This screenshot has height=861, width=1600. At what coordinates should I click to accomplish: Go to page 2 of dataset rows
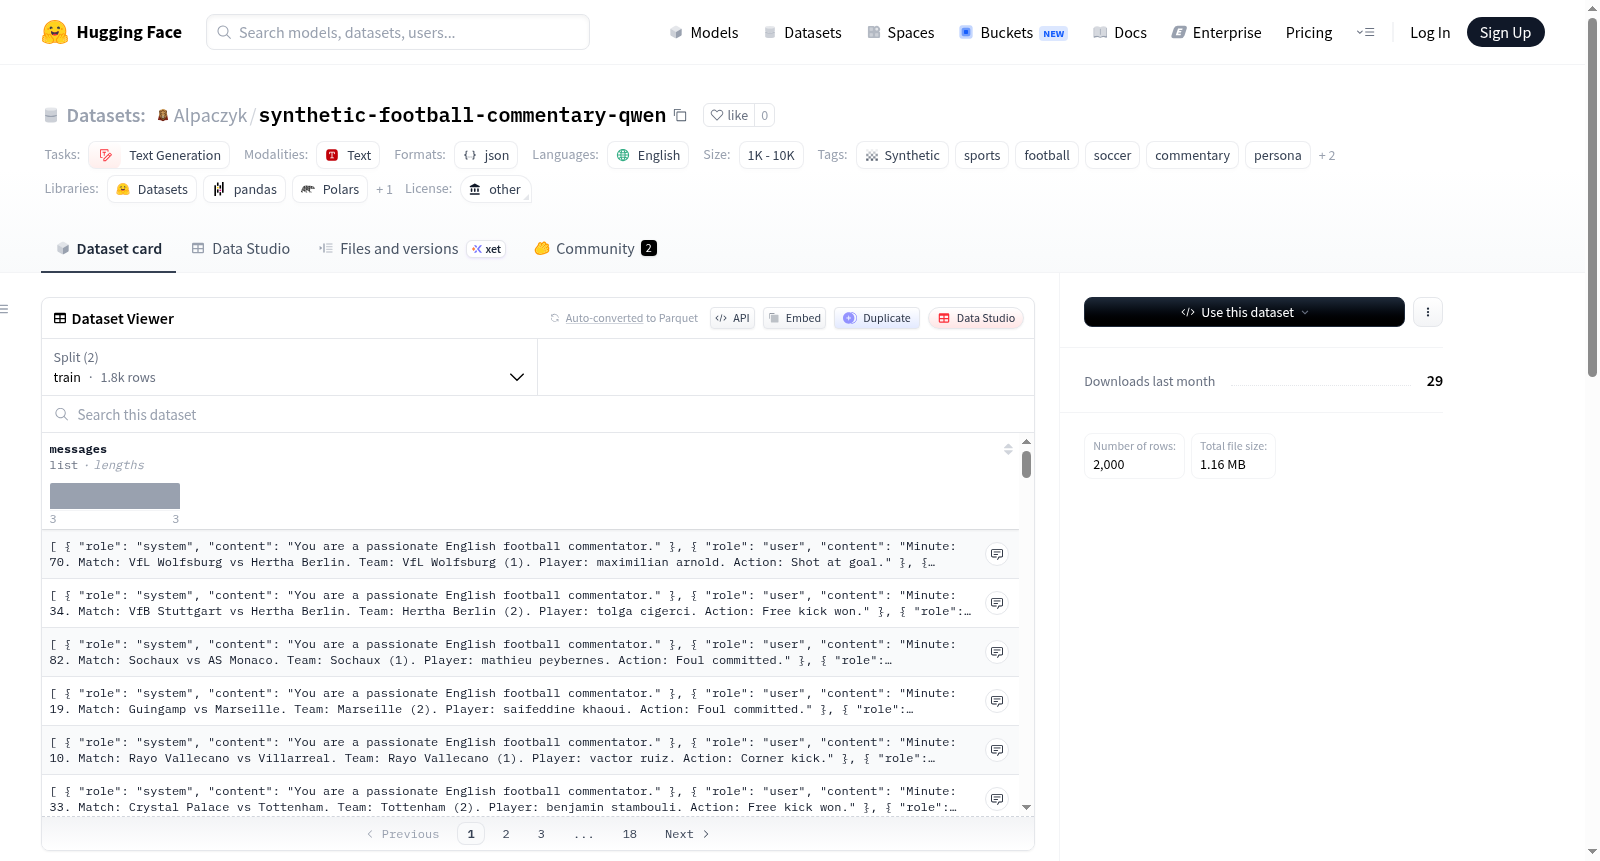coord(506,834)
